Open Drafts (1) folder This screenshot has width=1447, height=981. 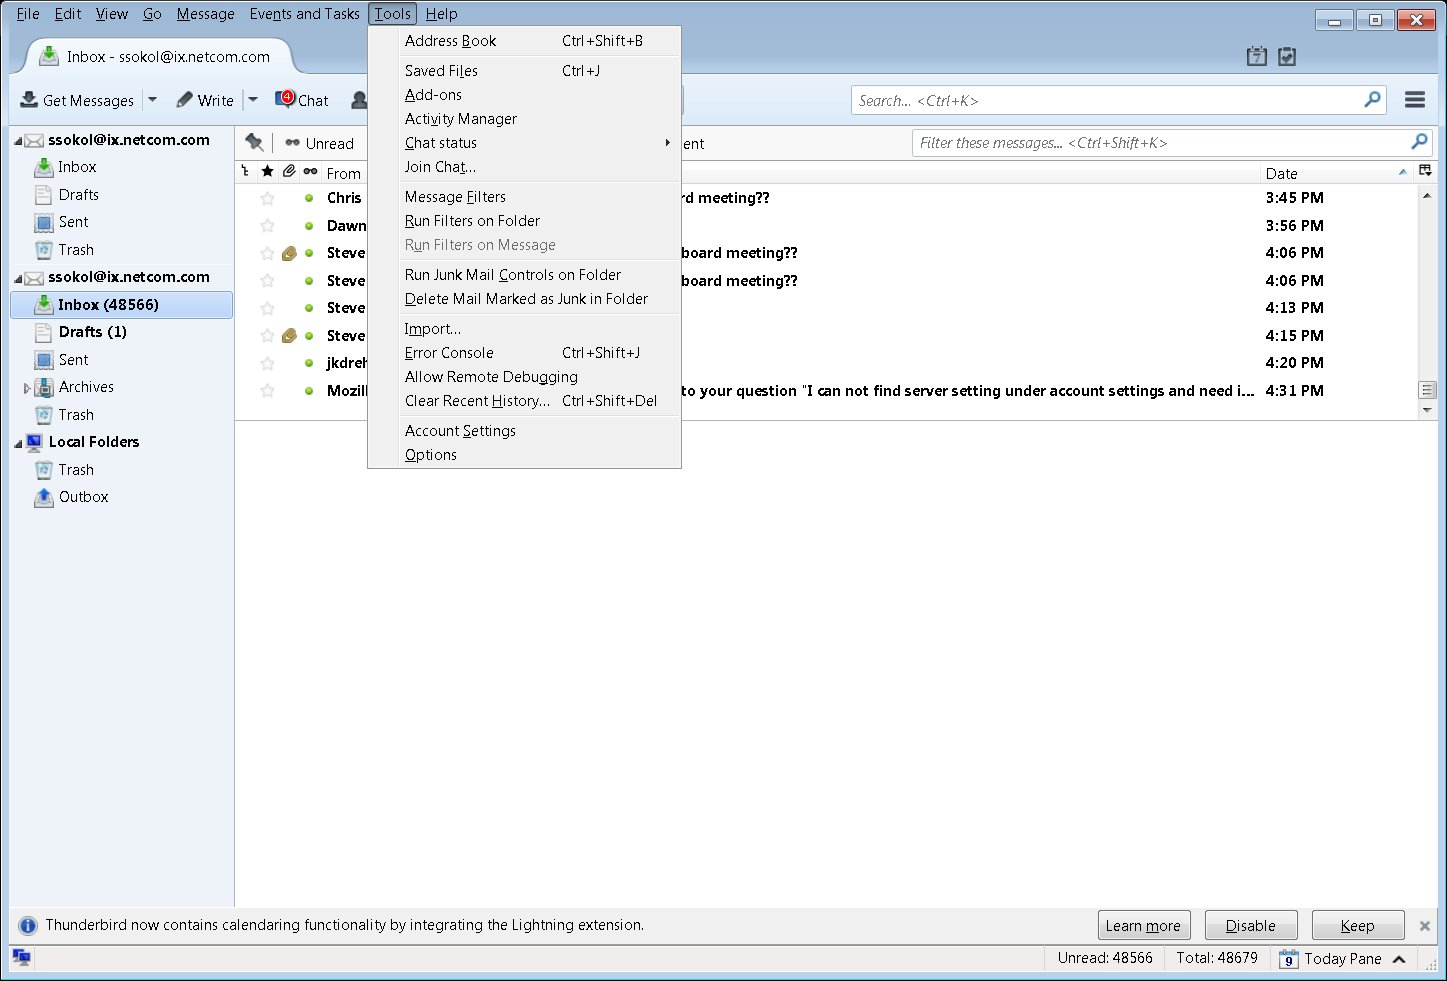click(x=92, y=332)
